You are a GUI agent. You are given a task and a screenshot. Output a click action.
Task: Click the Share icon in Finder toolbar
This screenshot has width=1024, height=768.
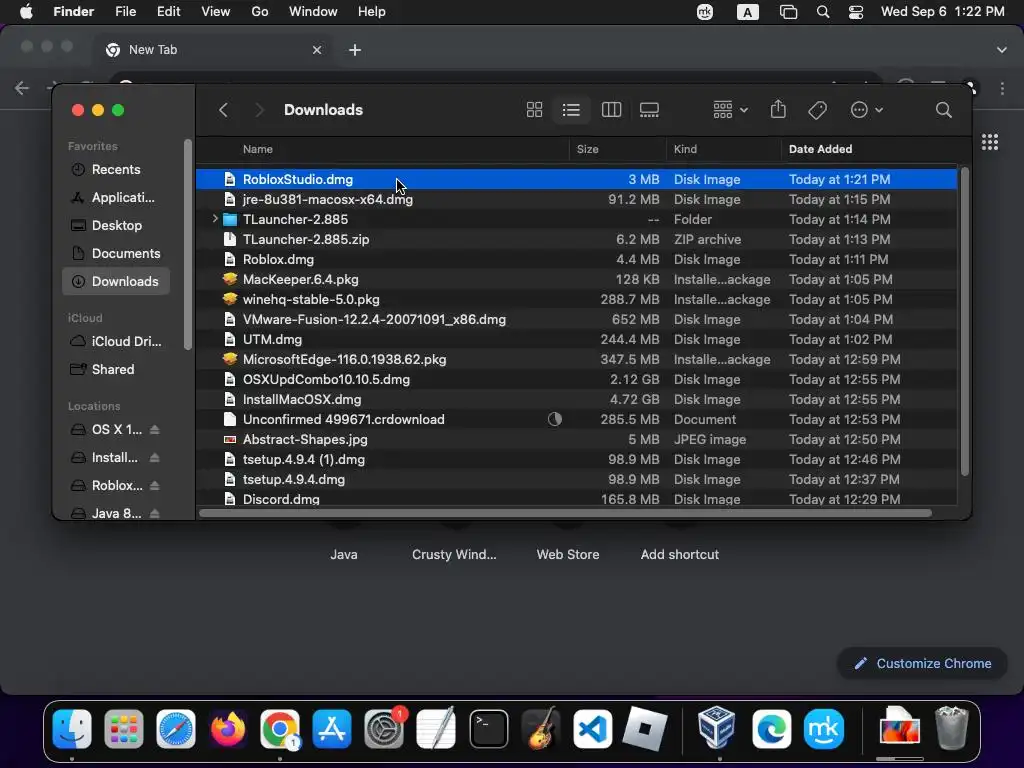pos(778,109)
